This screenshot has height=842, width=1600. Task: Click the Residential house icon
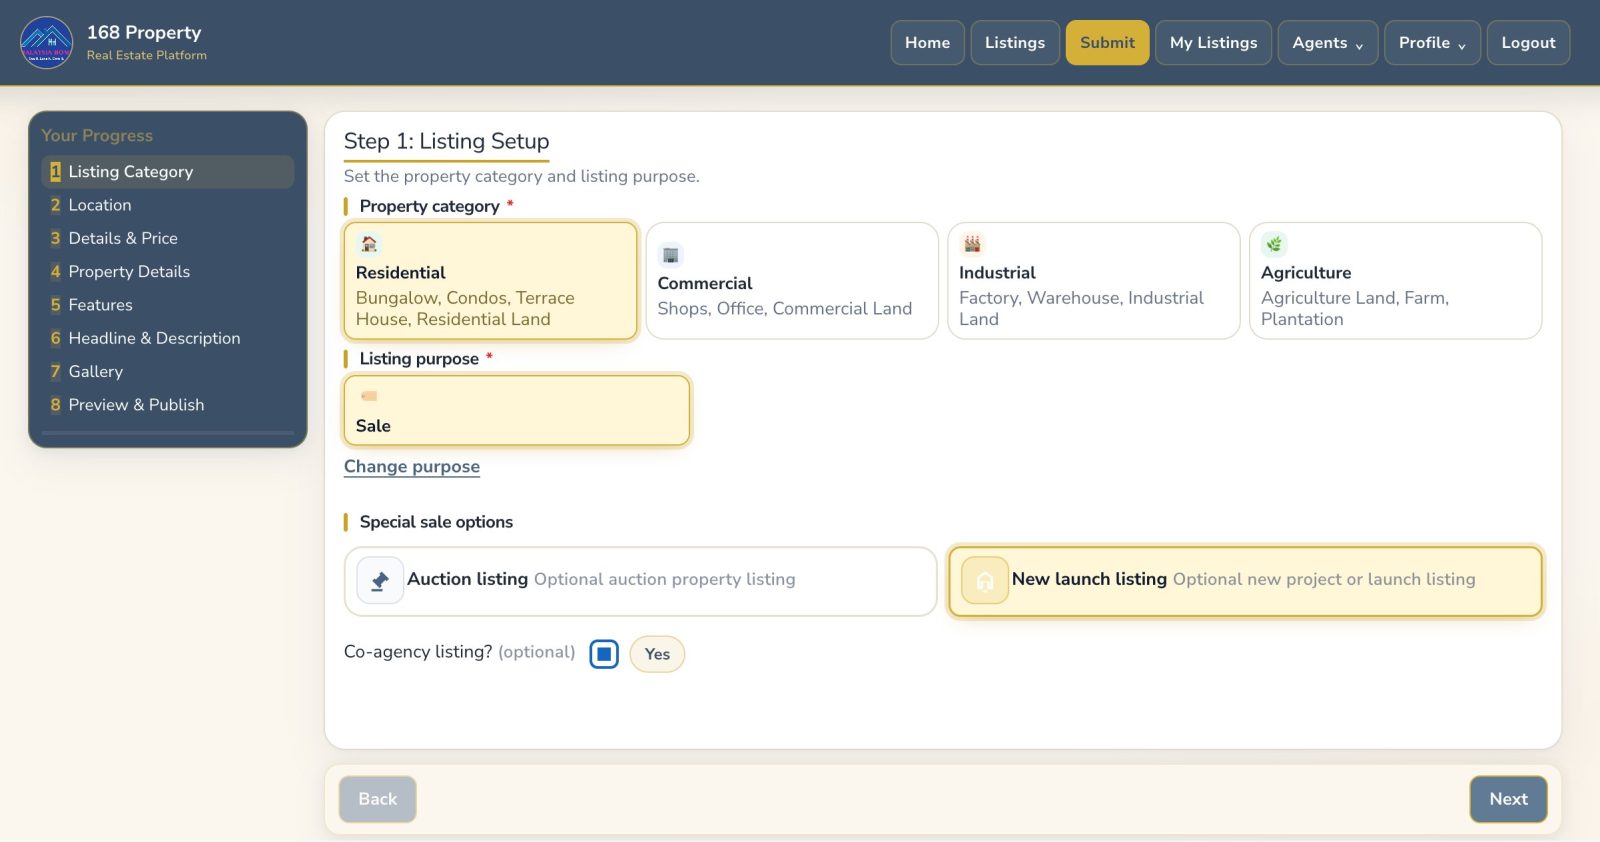coord(369,244)
